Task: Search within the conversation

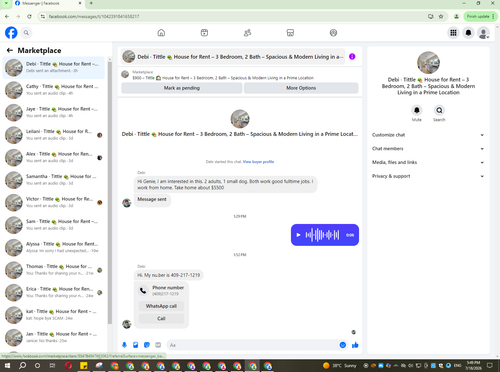Action: tap(439, 110)
